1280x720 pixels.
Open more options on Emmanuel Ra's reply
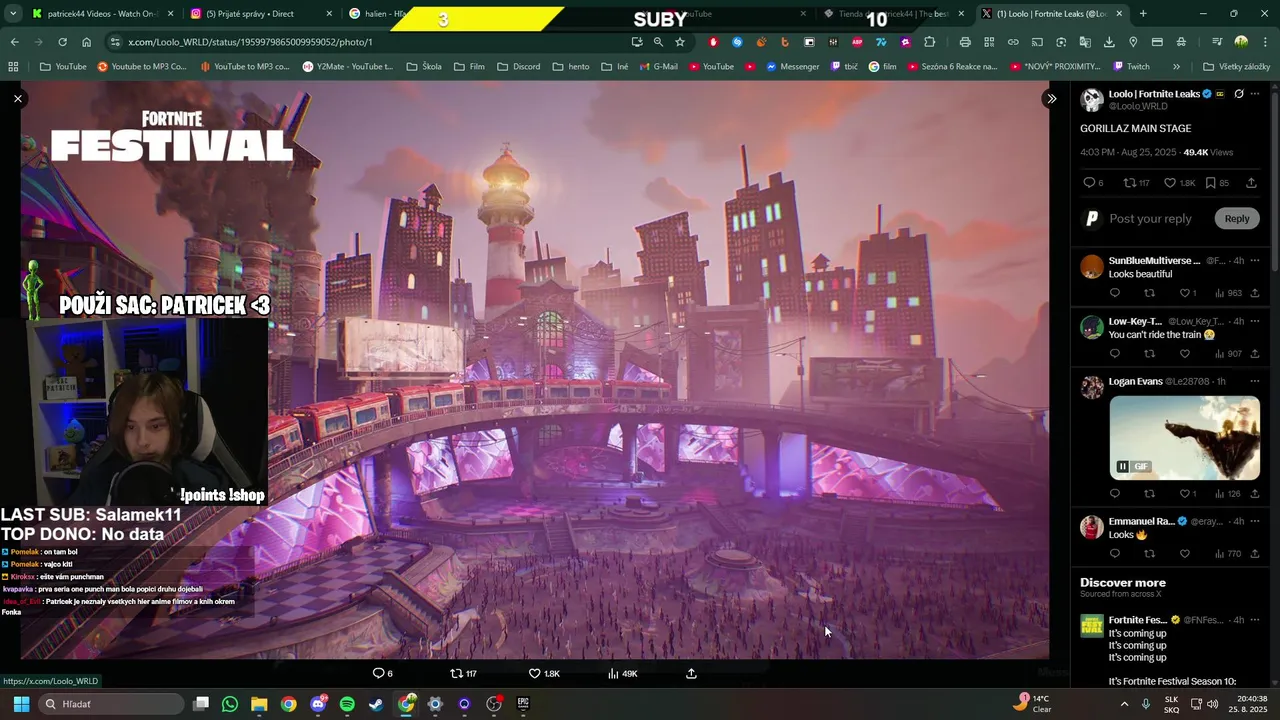[1255, 521]
